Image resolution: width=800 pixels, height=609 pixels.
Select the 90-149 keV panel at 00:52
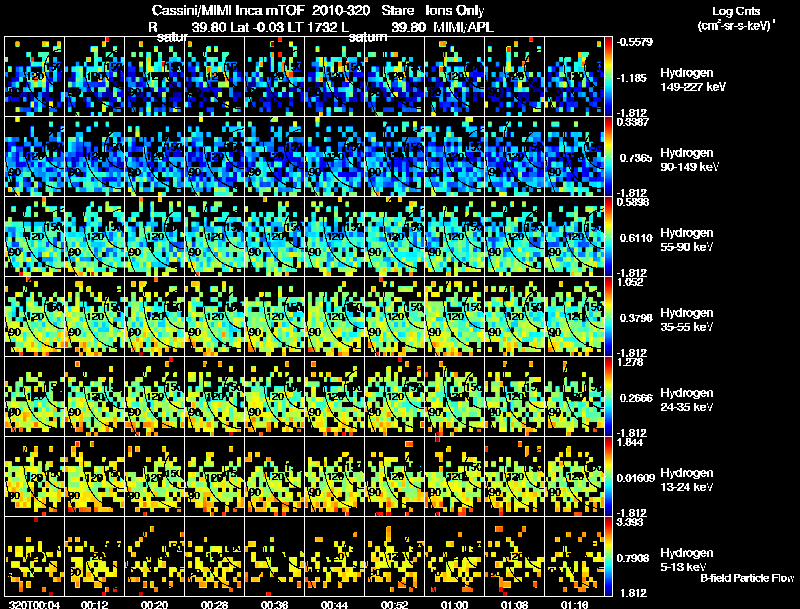coord(394,157)
